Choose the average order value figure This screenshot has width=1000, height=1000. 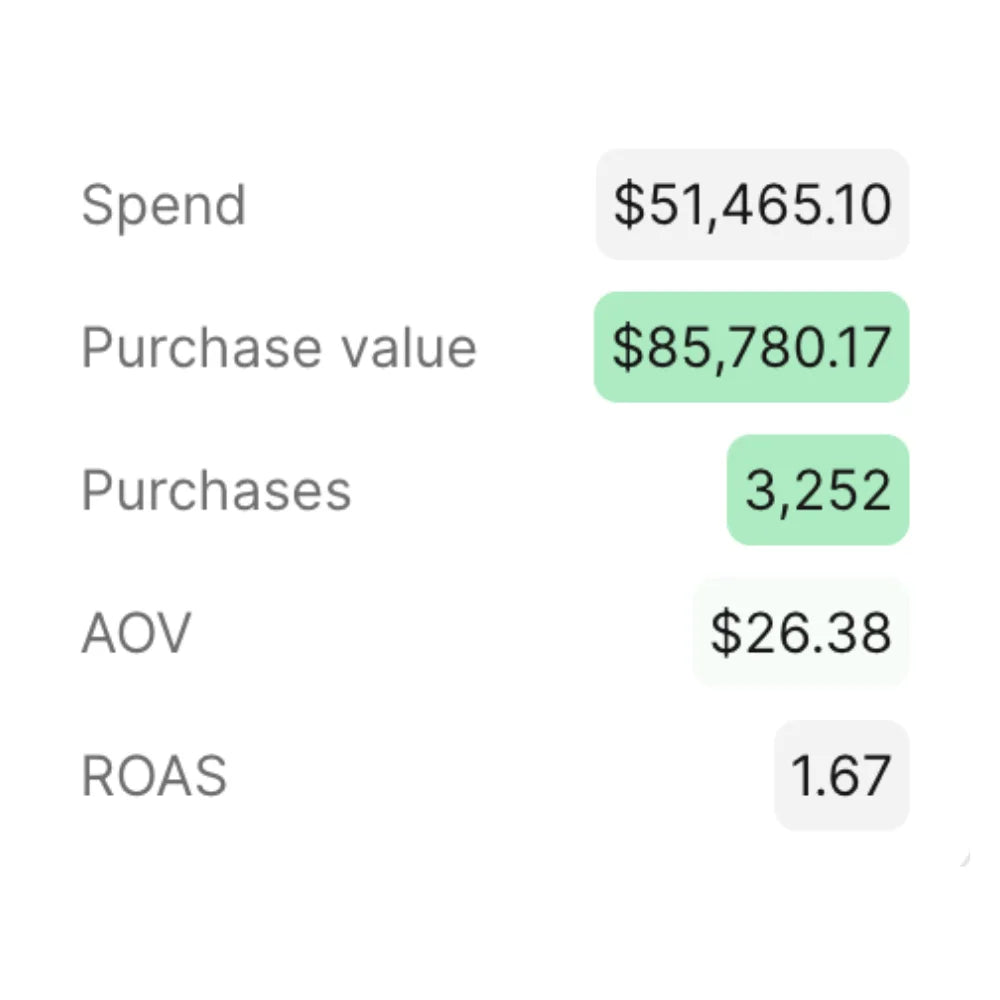coord(800,633)
